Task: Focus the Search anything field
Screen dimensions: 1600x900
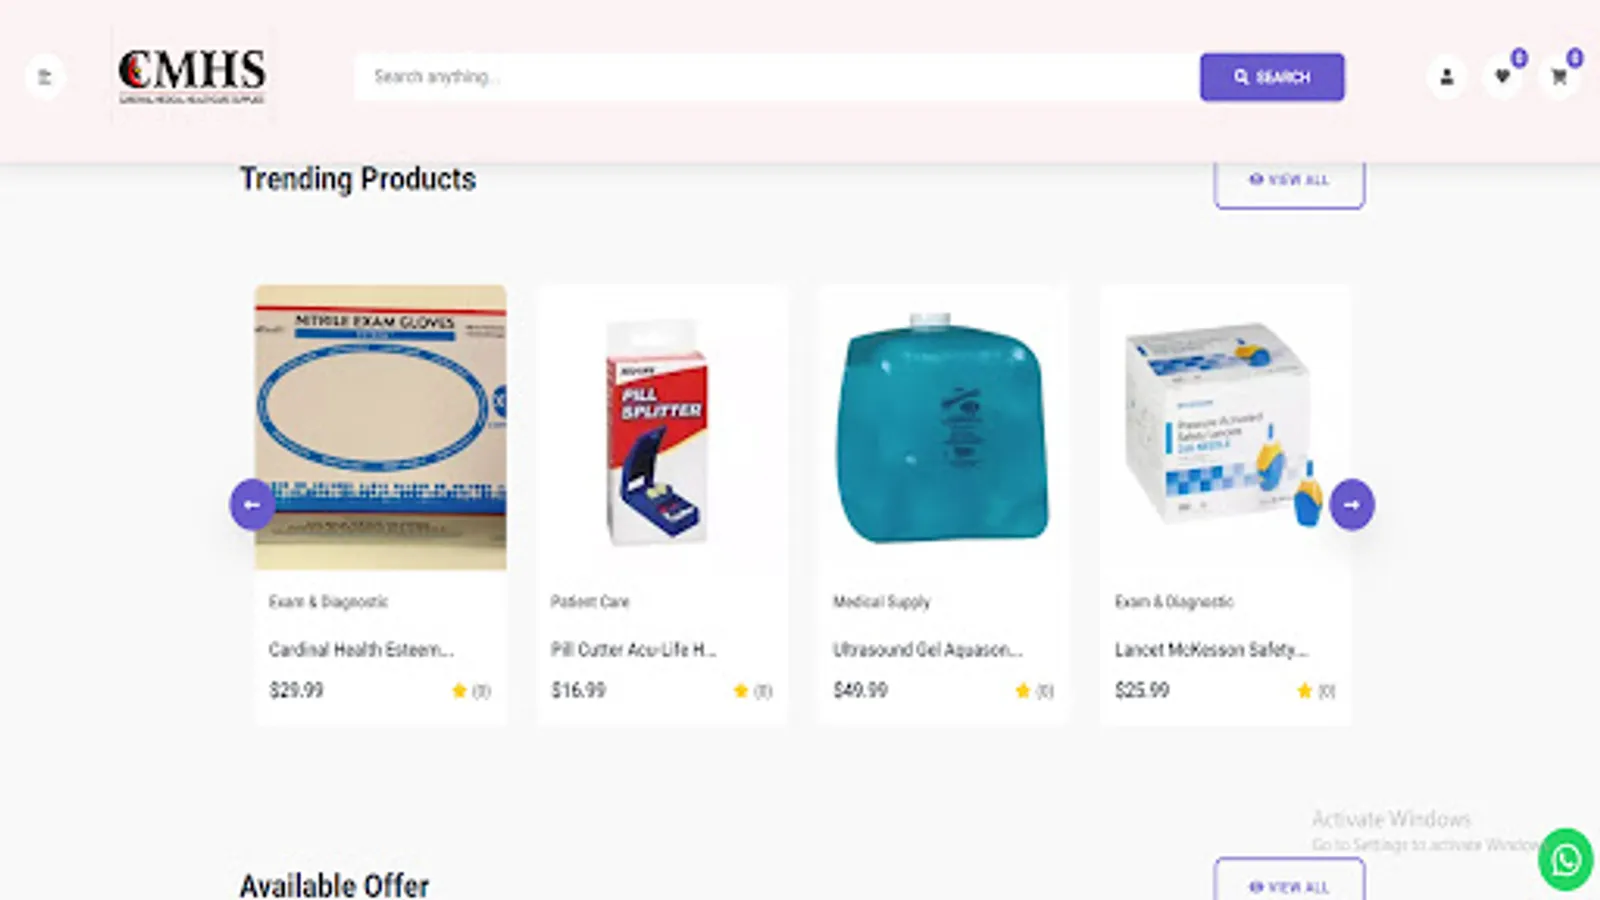Action: 777,77
